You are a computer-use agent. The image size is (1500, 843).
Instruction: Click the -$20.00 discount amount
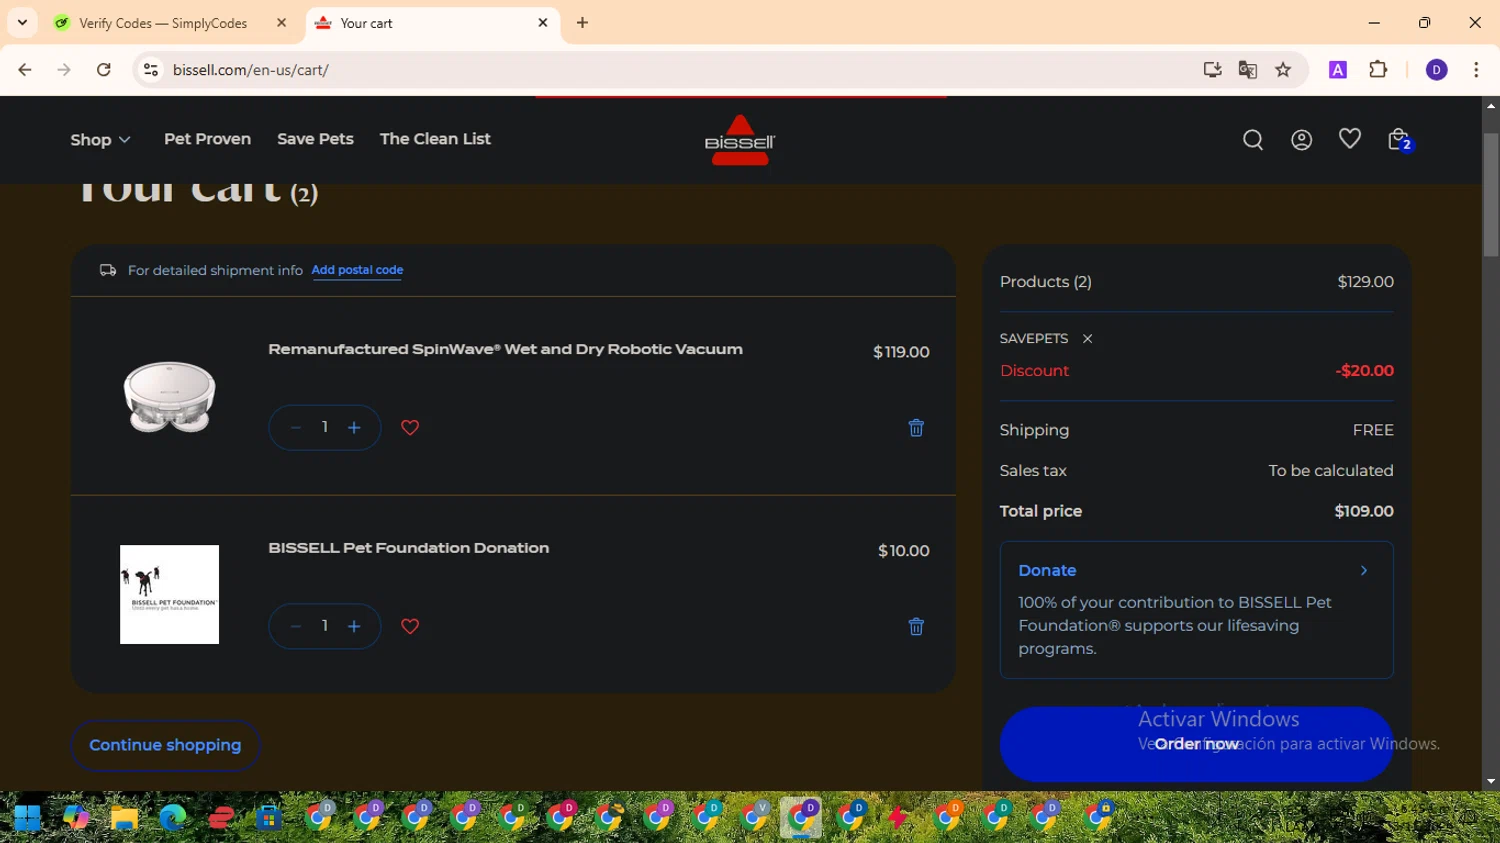tap(1364, 371)
